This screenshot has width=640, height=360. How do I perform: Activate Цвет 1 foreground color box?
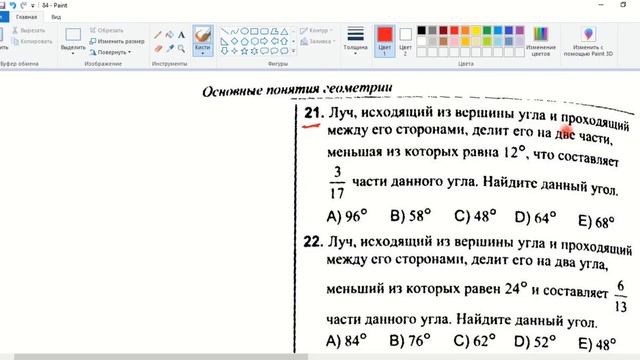pyautogui.click(x=384, y=41)
